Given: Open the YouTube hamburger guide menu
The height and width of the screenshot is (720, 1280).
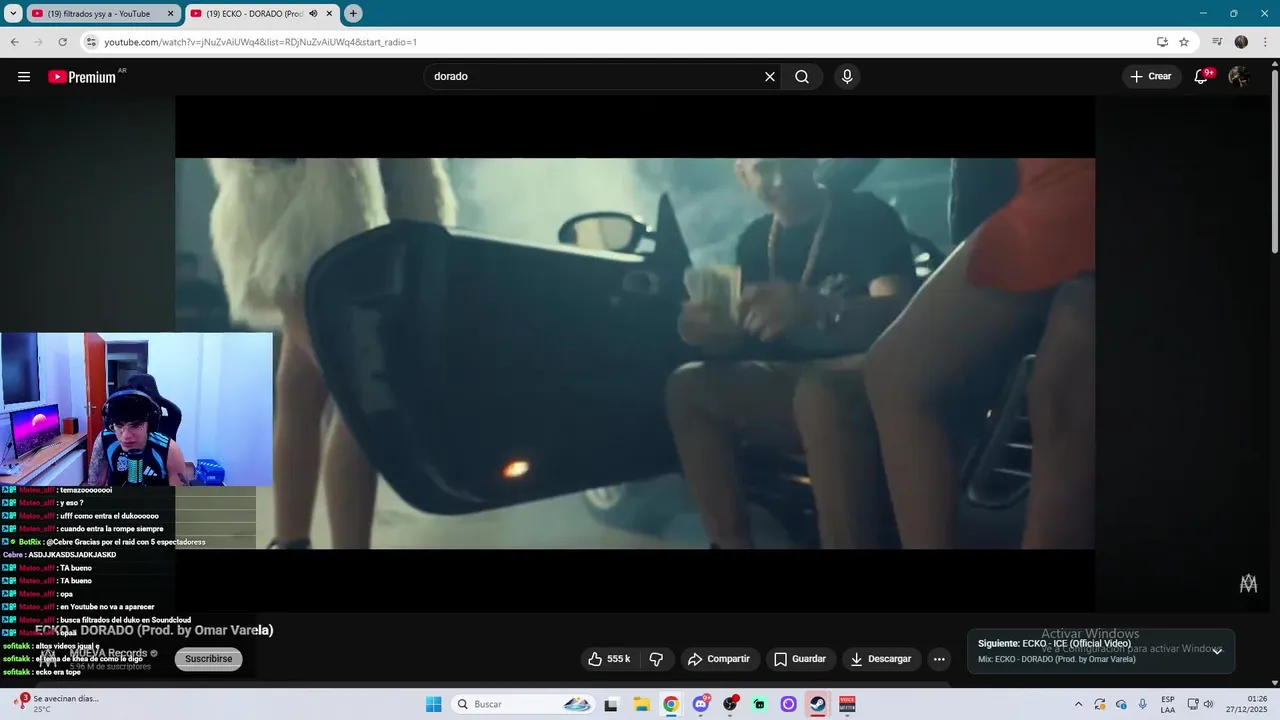Looking at the screenshot, I should coord(24,76).
